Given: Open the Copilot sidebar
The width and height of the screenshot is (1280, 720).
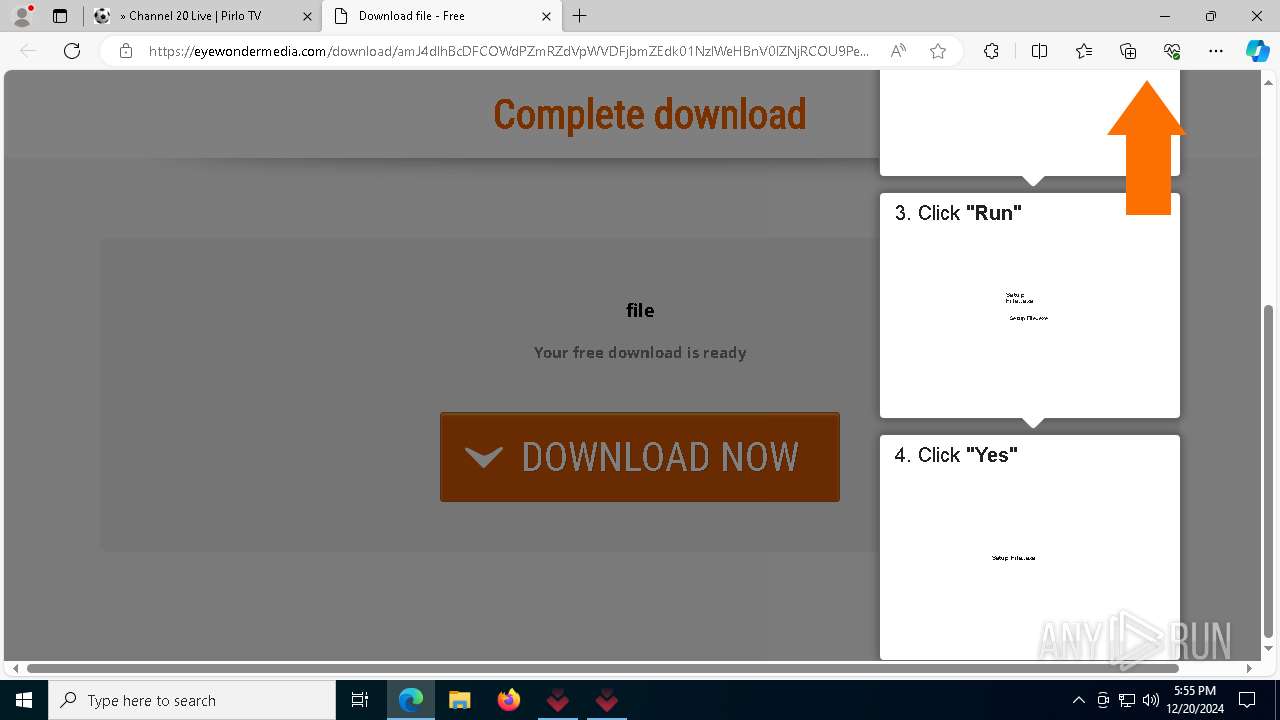Looking at the screenshot, I should pos(1257,51).
